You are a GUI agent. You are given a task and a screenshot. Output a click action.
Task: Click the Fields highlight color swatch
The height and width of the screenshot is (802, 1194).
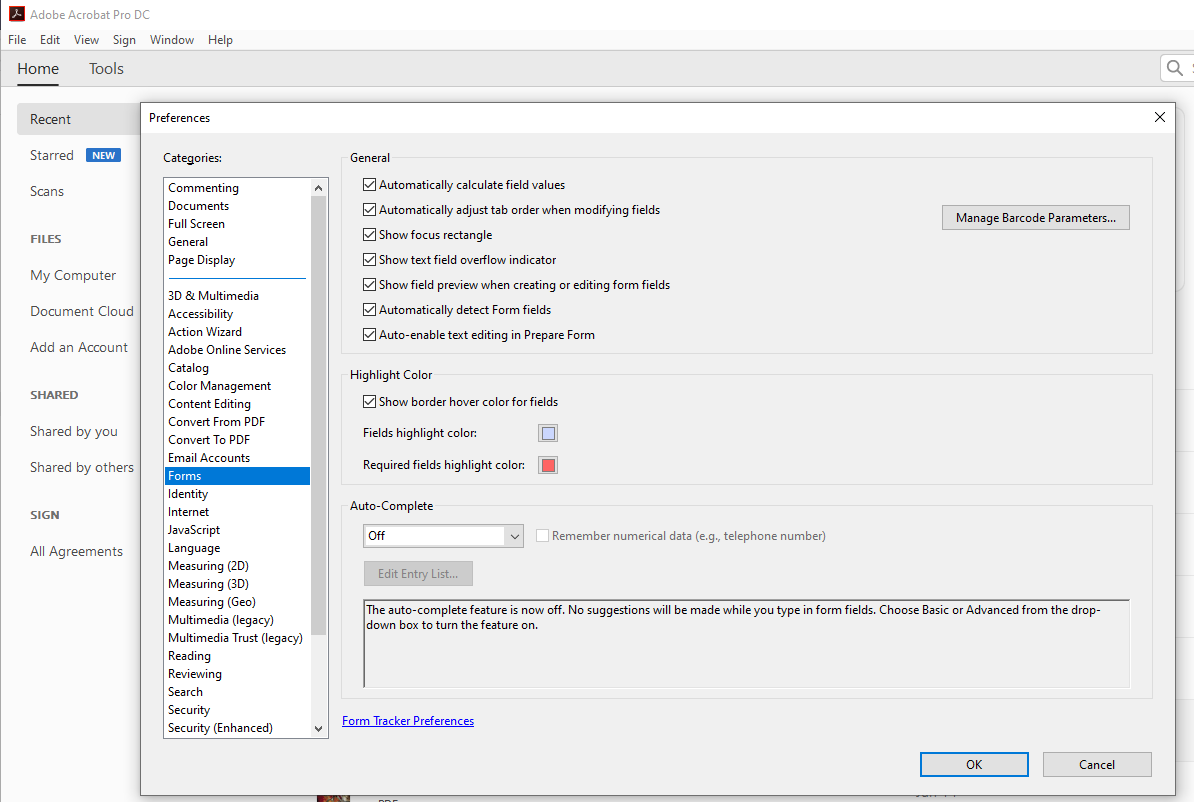click(x=548, y=432)
